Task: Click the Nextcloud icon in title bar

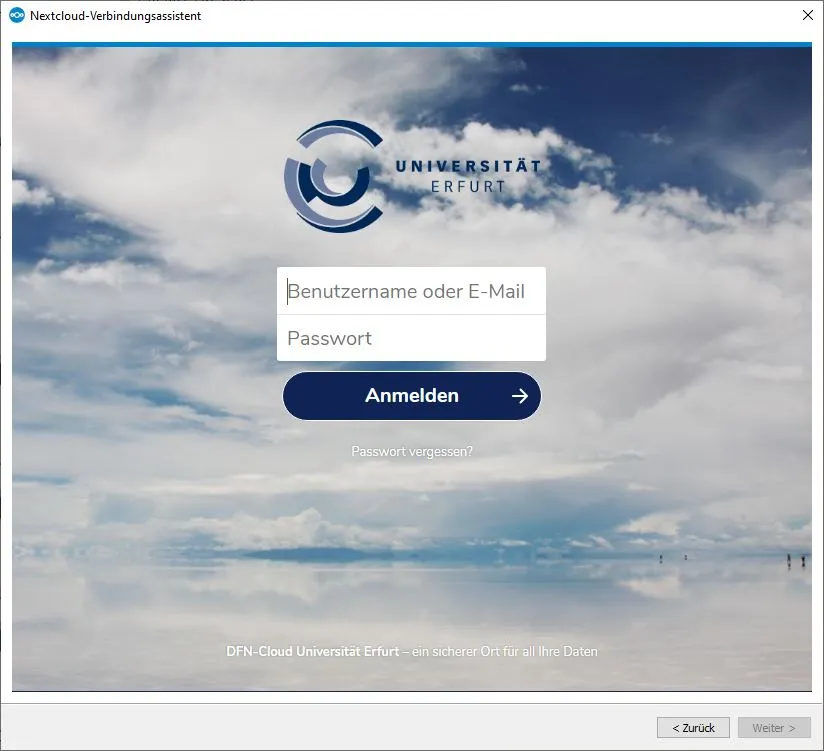Action: click(16, 15)
